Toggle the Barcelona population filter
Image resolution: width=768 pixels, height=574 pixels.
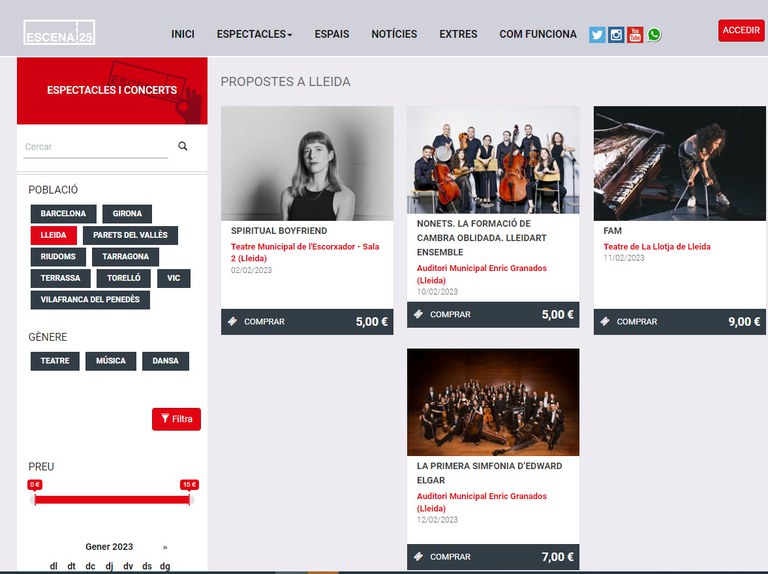click(63, 214)
